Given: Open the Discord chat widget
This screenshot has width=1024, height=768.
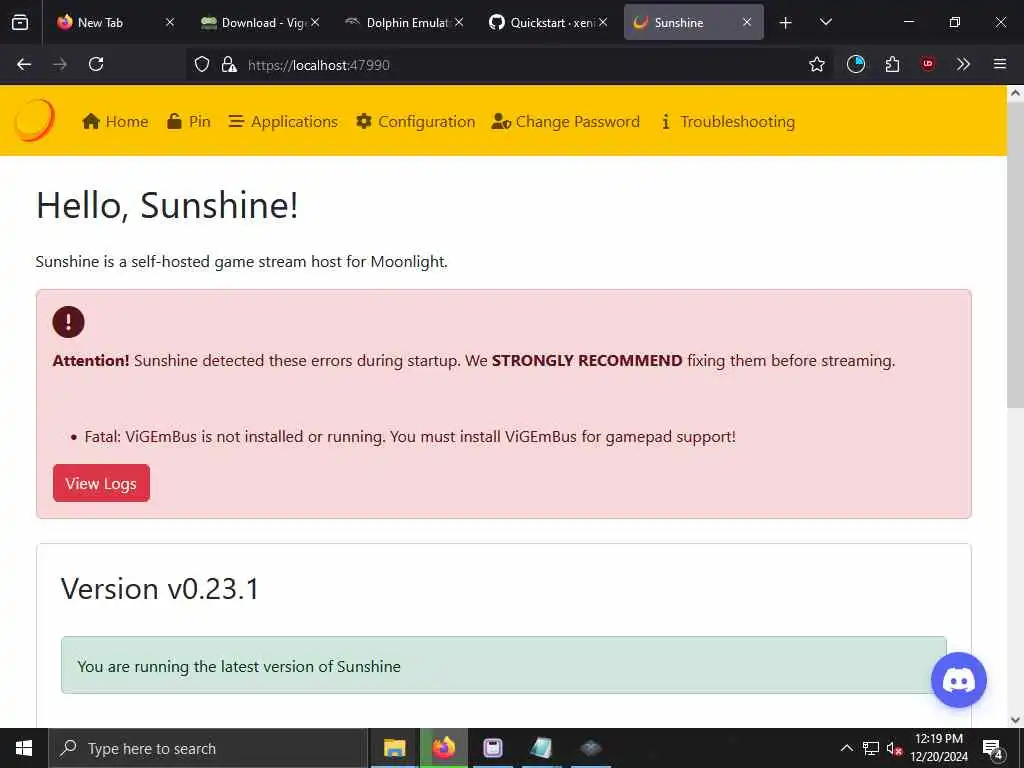Looking at the screenshot, I should (959, 680).
